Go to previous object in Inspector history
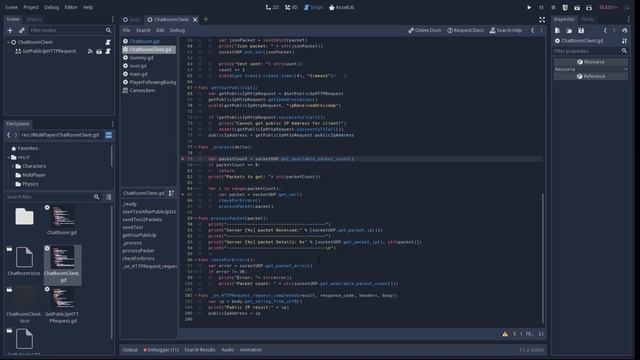This screenshot has height=360, width=640. (x=605, y=31)
